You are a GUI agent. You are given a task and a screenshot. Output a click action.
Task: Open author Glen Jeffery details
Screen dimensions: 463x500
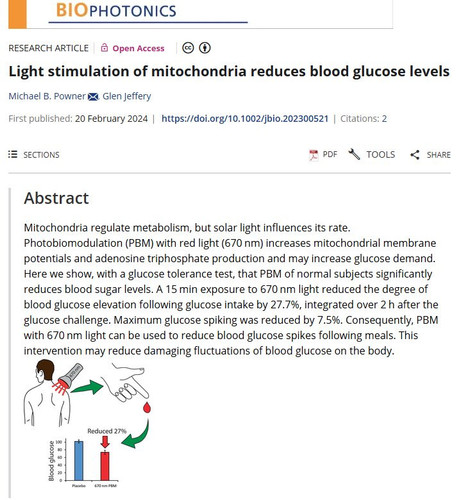pos(127,96)
